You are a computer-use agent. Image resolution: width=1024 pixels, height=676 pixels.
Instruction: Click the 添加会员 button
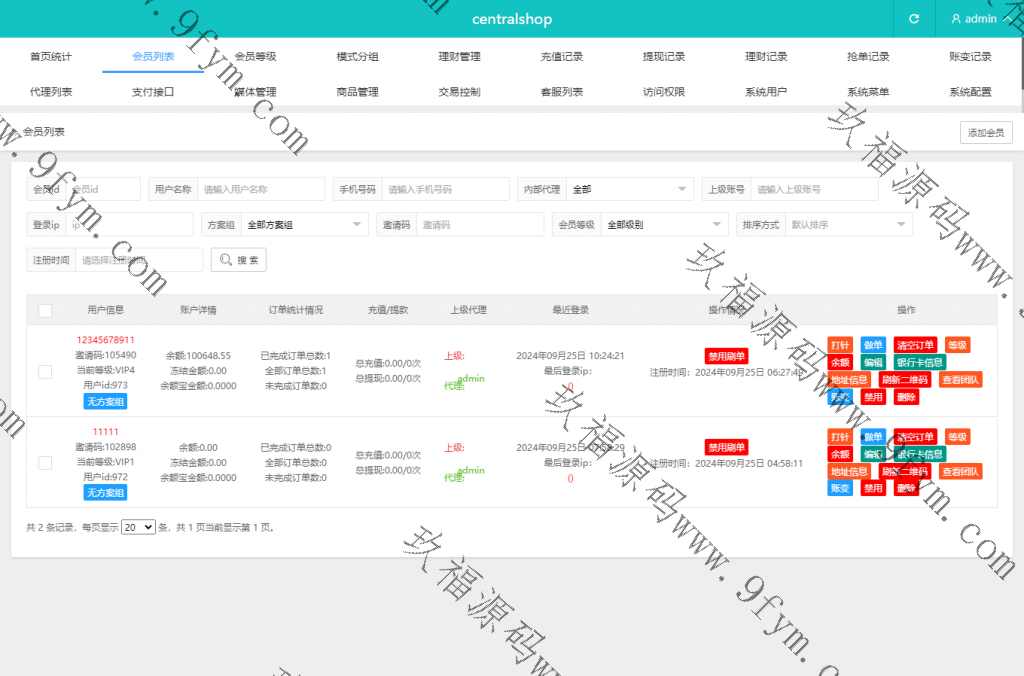click(x=986, y=133)
